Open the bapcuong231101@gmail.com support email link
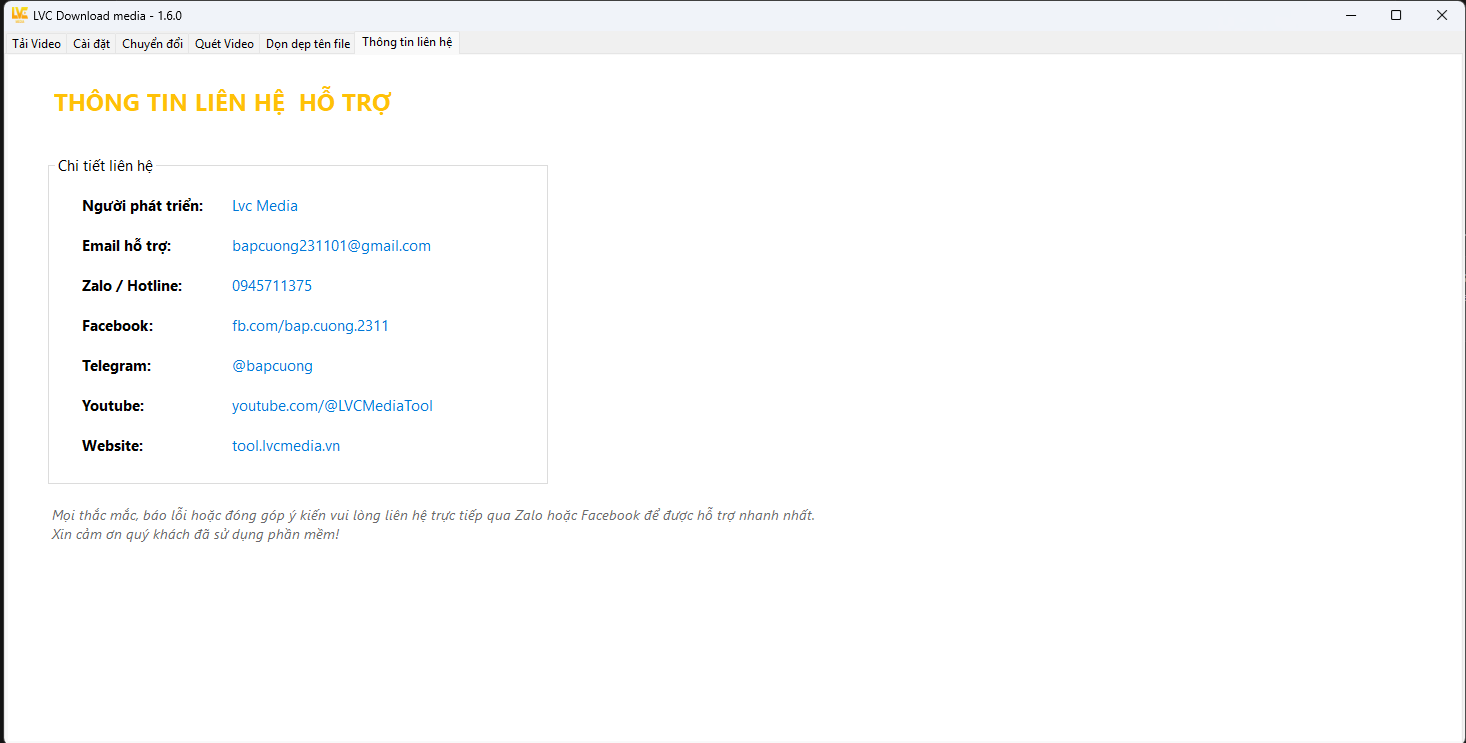Viewport: 1466px width, 743px height. (331, 246)
